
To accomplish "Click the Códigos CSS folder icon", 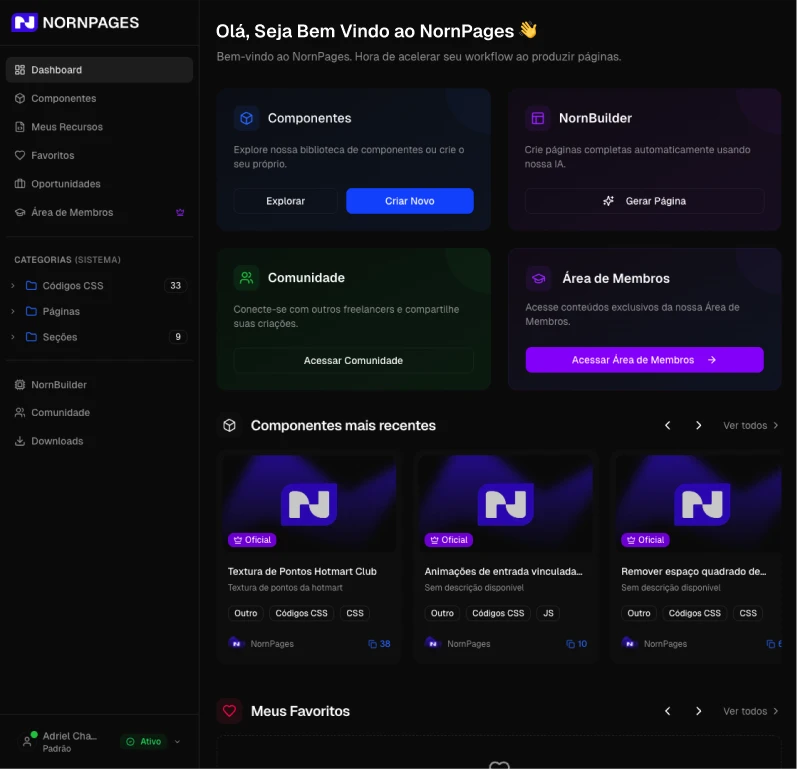I will (x=31, y=285).
